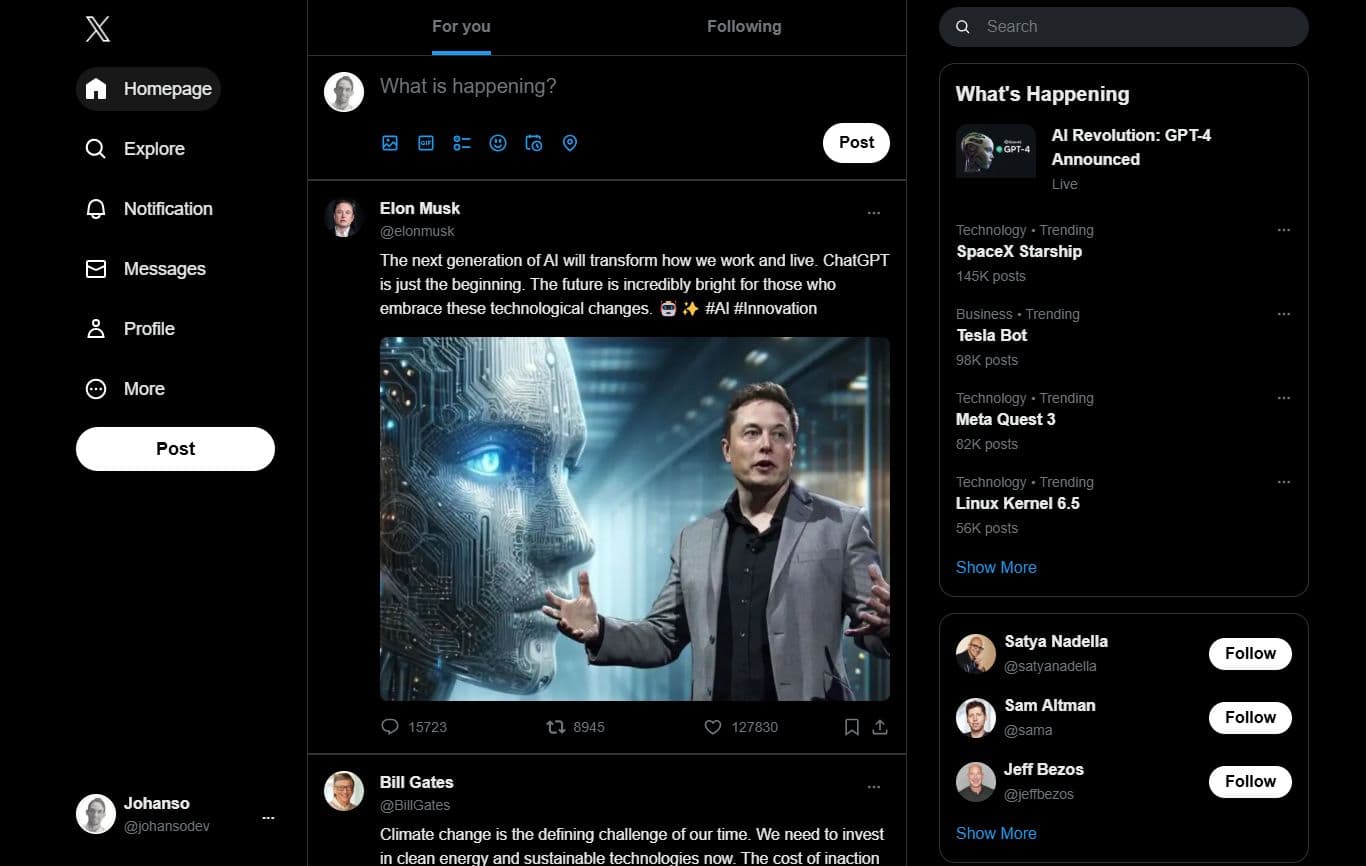
Task: Like Elon Musk's post
Action: (713, 727)
